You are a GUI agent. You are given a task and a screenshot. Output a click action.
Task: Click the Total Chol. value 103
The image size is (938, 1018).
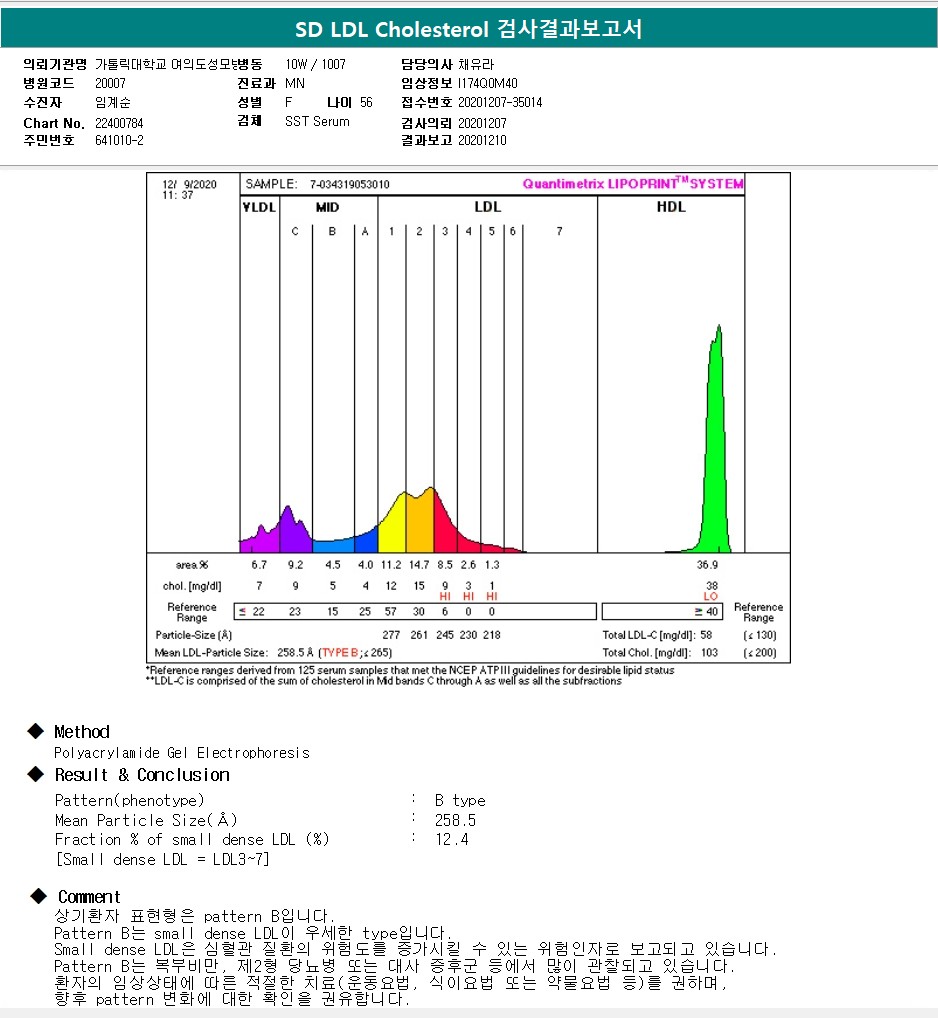pos(710,652)
